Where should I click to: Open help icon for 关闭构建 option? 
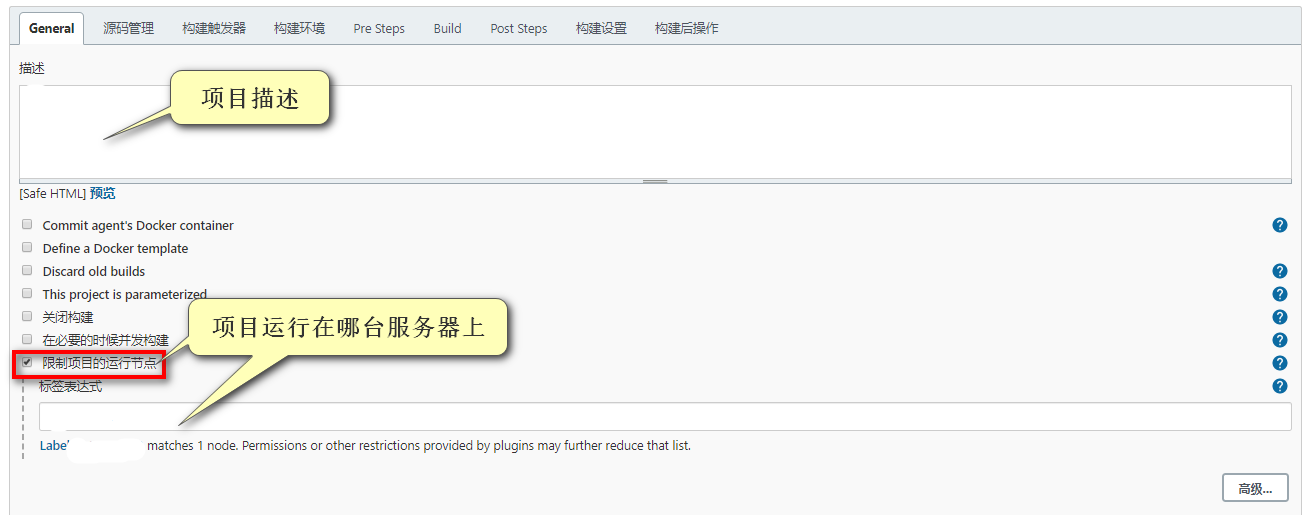point(1279,317)
